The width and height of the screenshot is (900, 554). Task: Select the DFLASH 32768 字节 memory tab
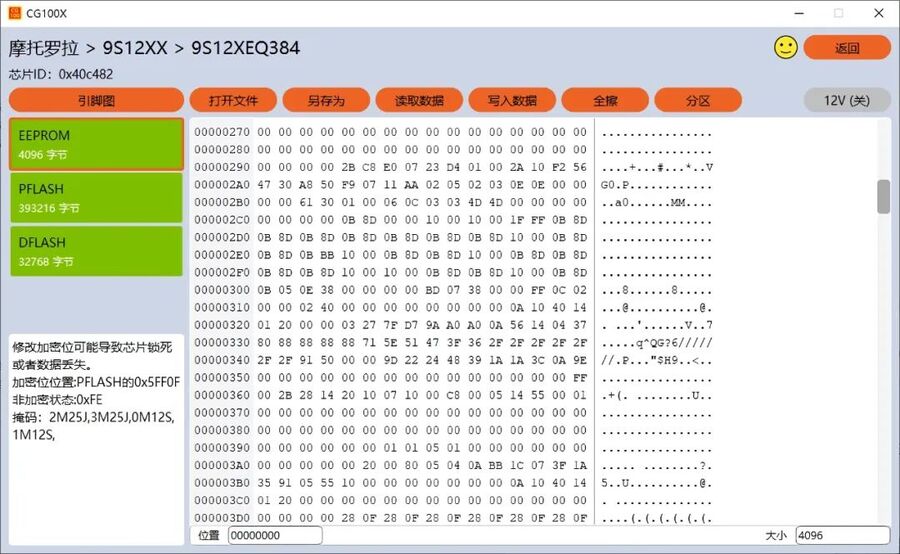pyautogui.click(x=96, y=251)
